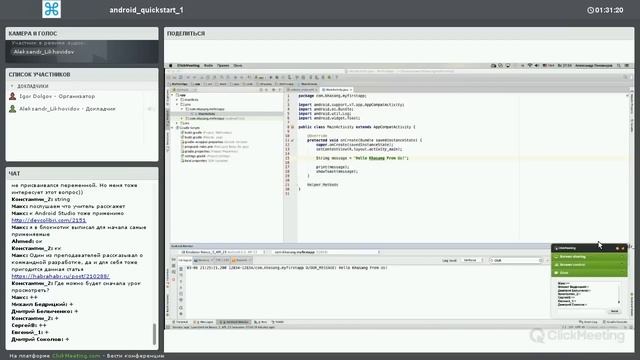
Task: Click Screen sharing in ClickMeeting widget
Action: [x=589, y=257]
